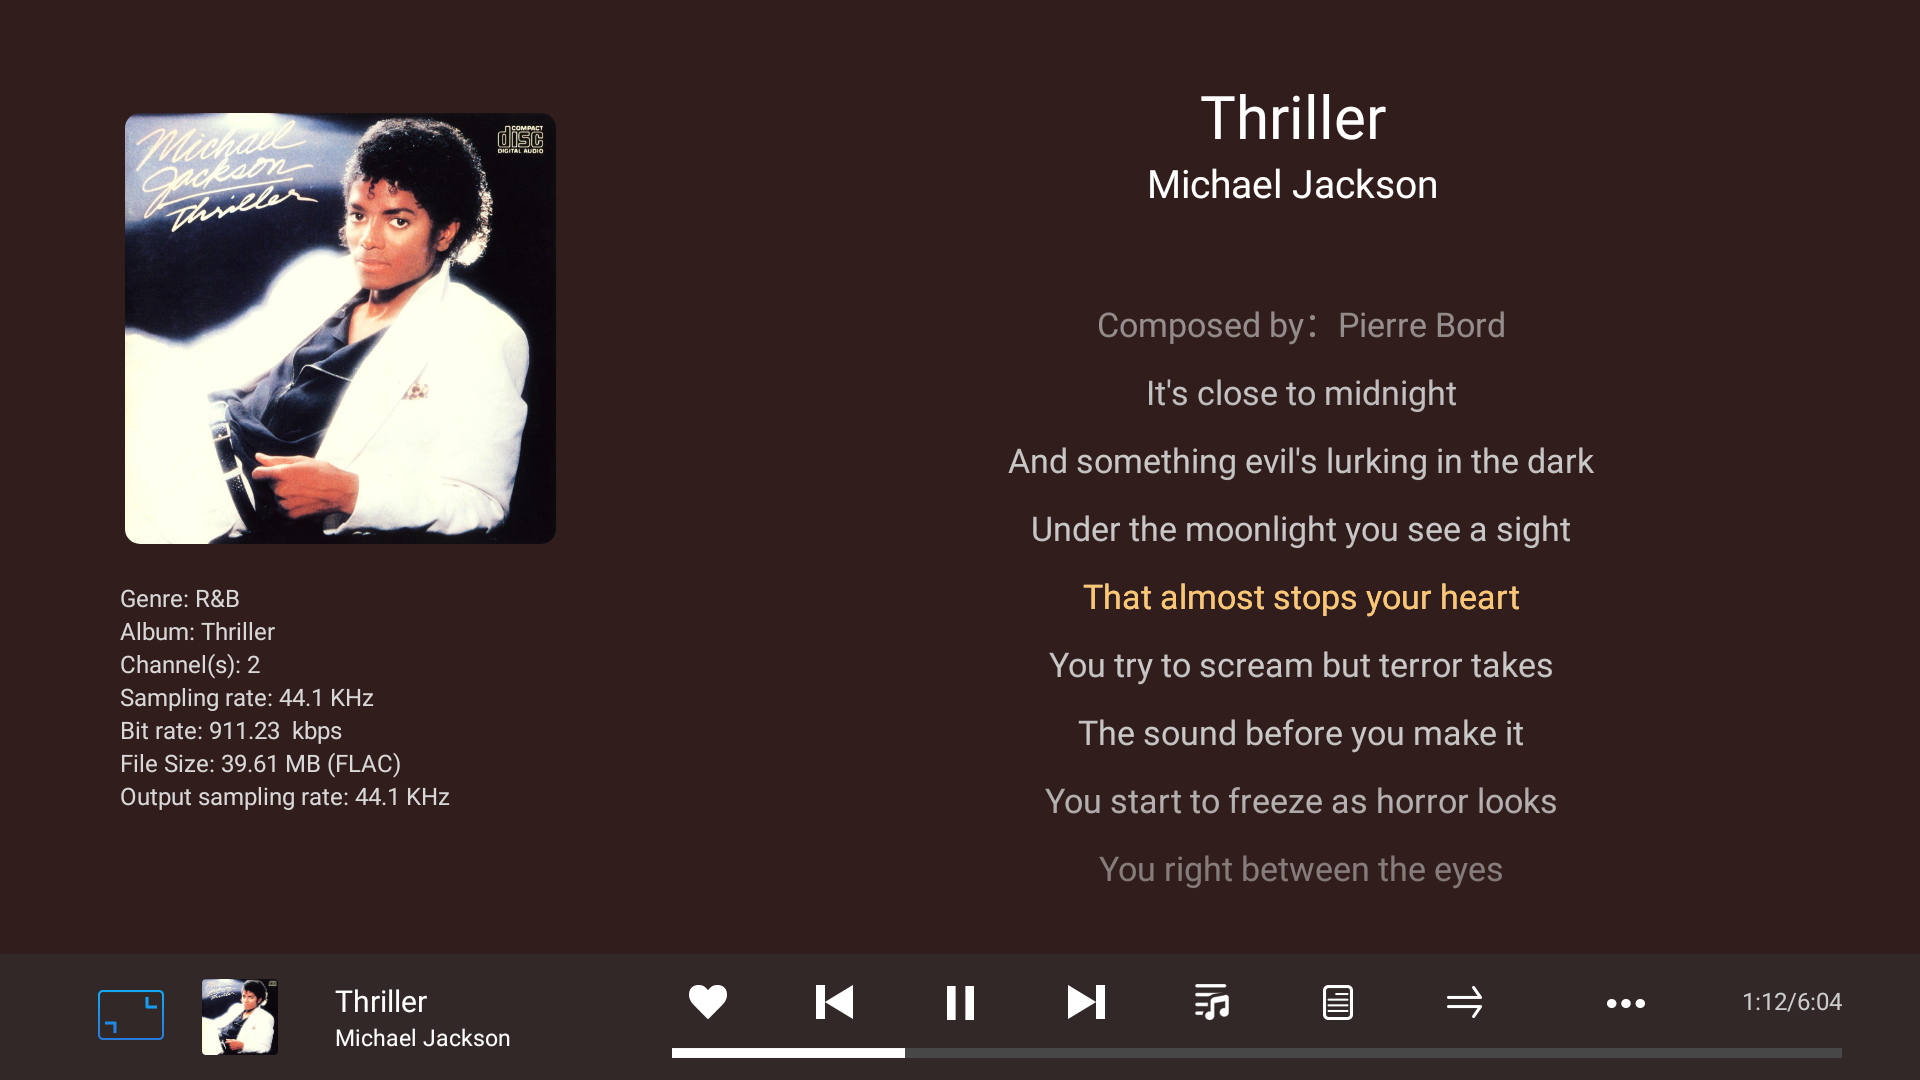Open the three-dots more options menu
The image size is (1920, 1080).
(x=1626, y=1003)
